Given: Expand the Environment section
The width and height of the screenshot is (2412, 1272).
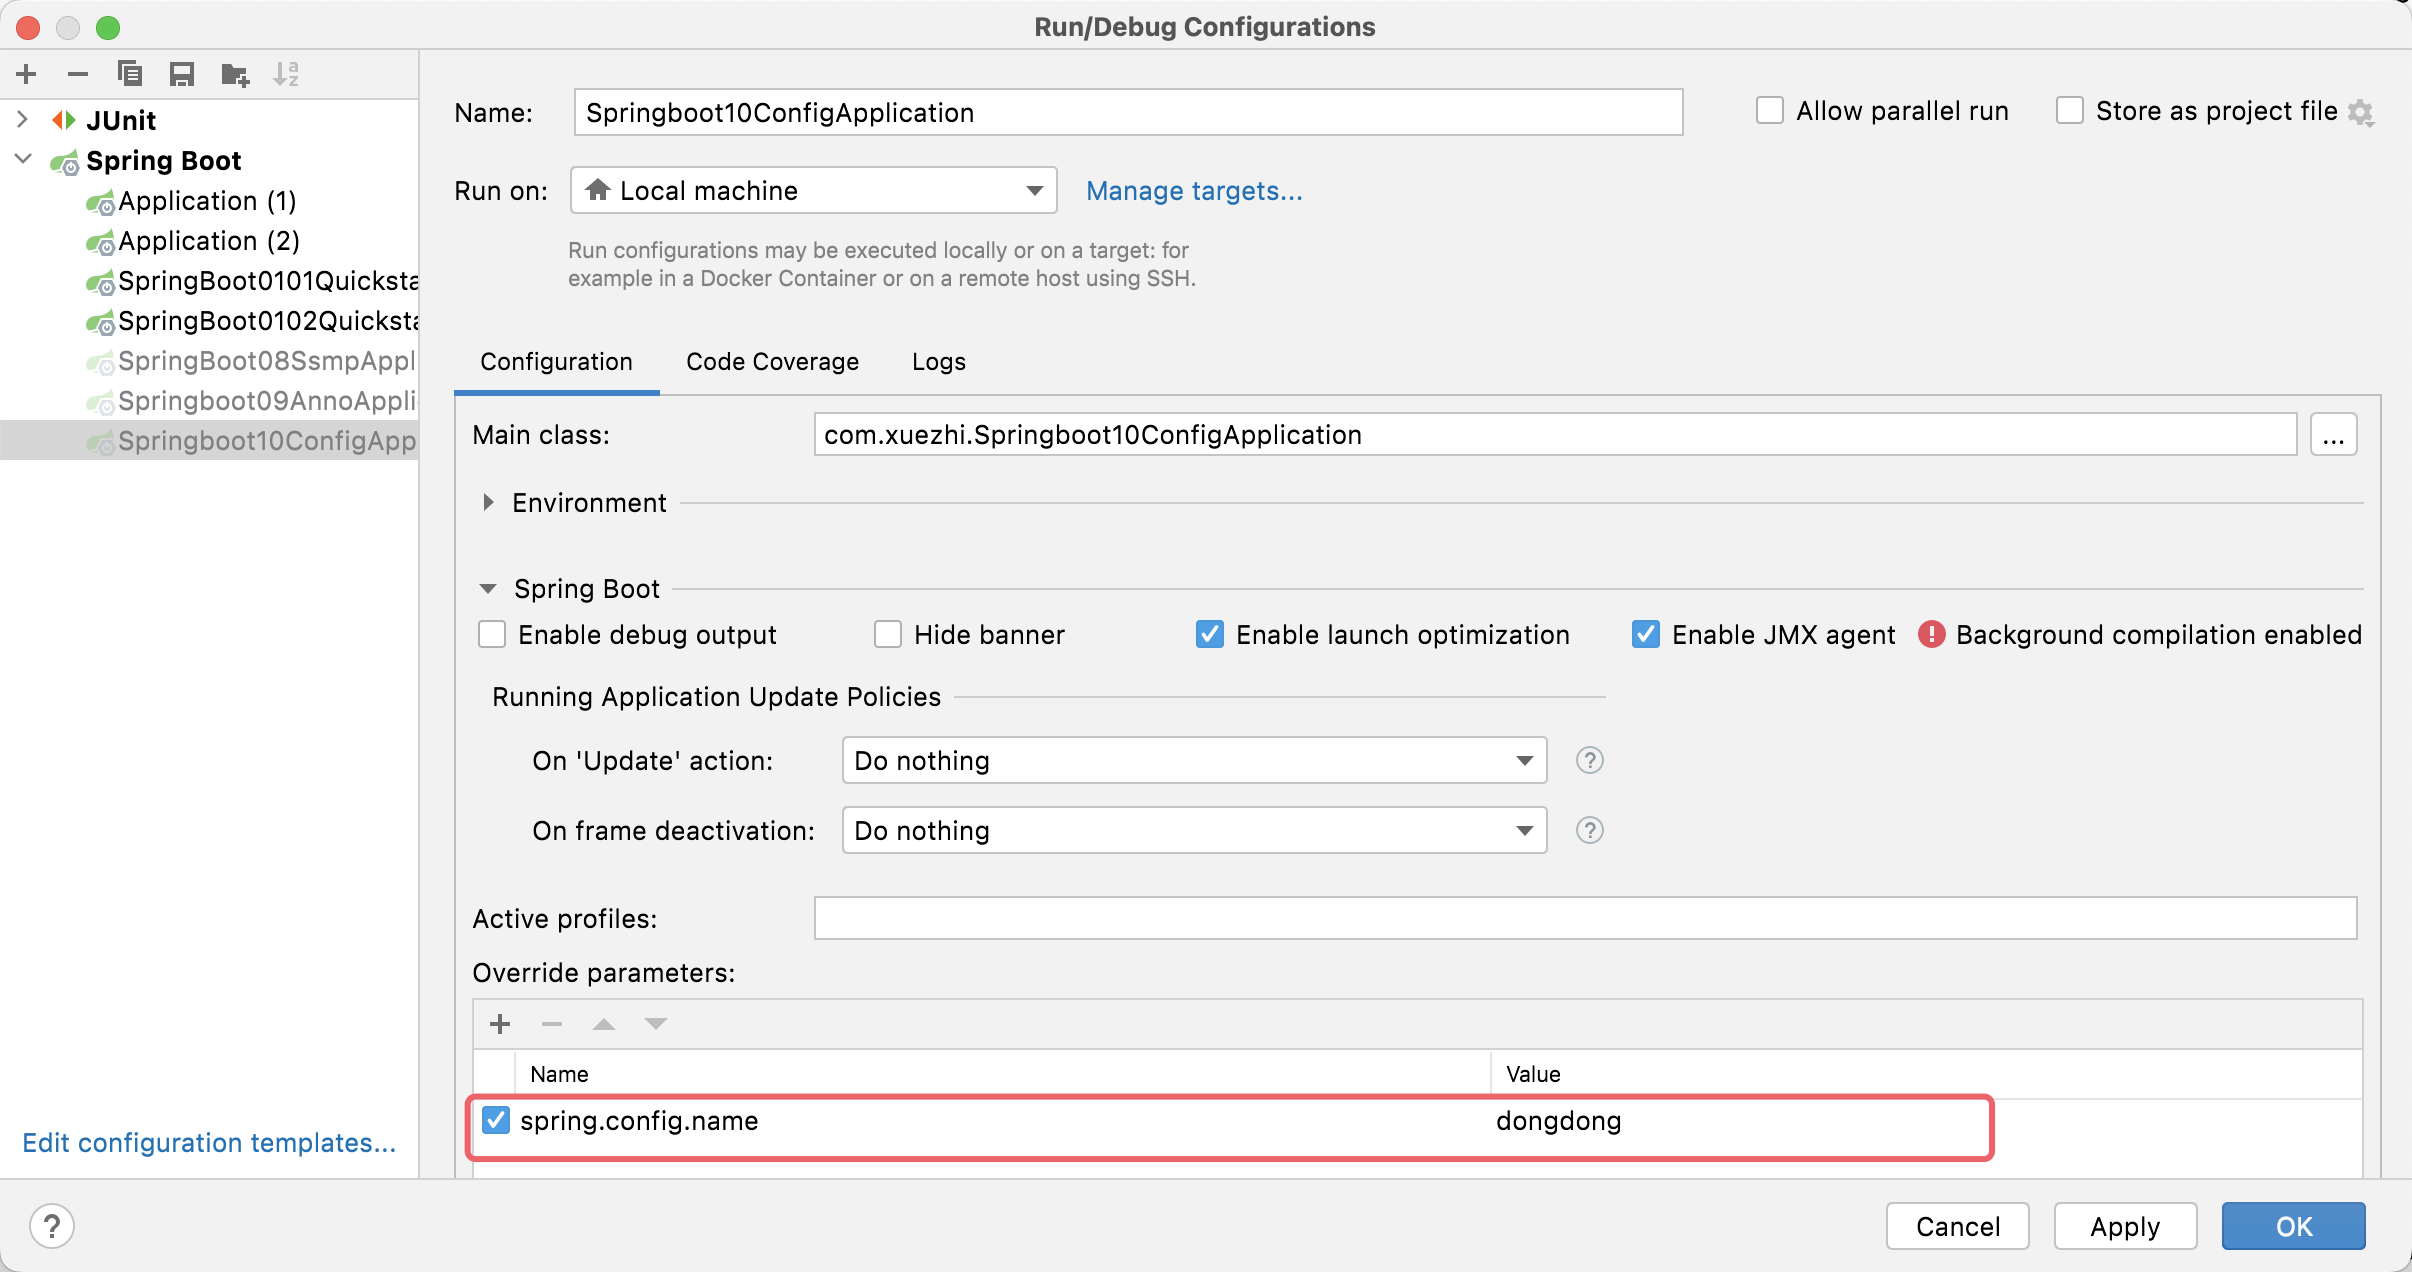Looking at the screenshot, I should click(488, 502).
